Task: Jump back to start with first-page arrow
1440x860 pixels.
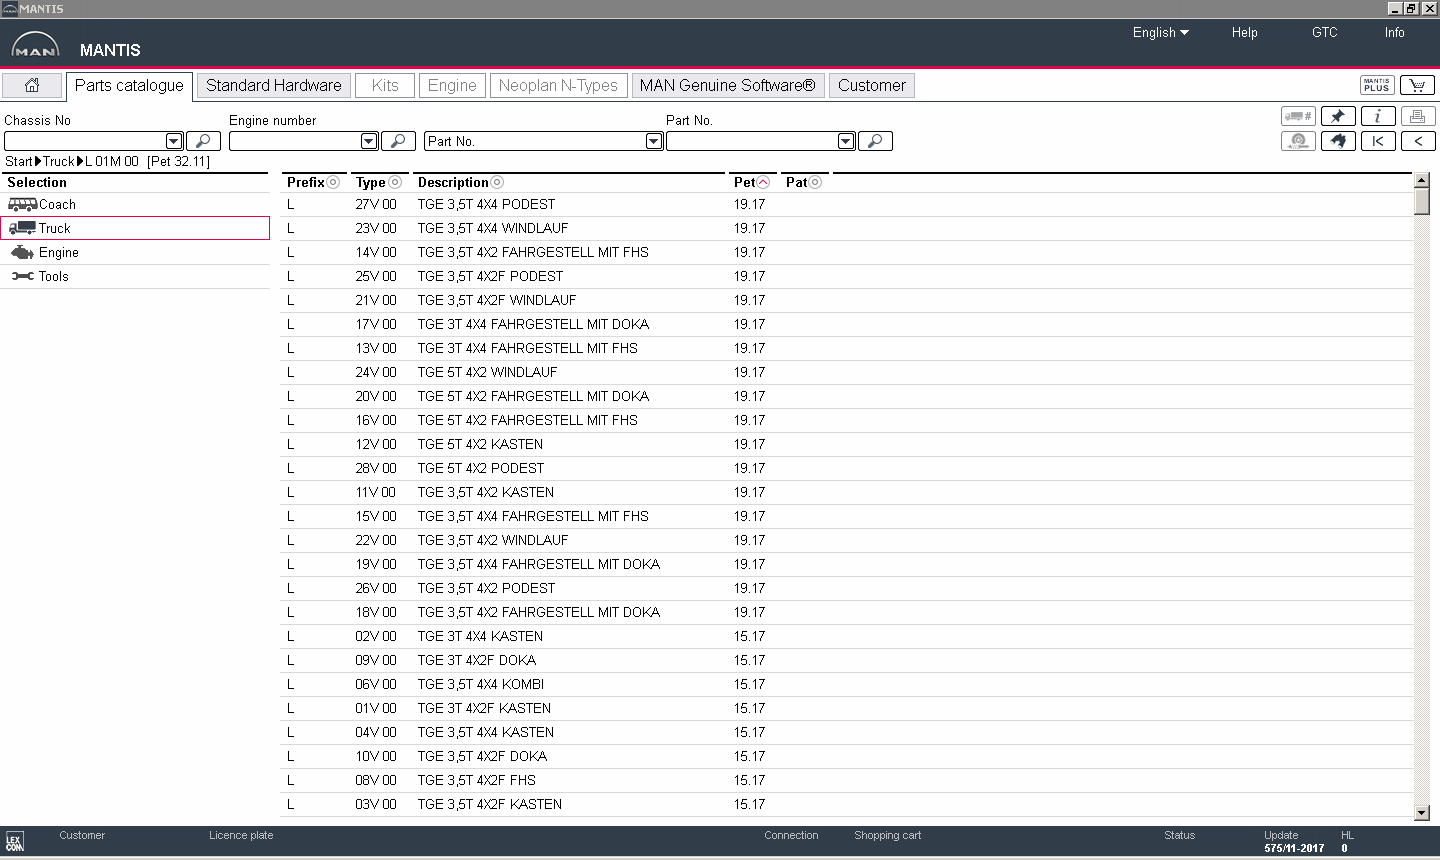Action: click(1378, 141)
